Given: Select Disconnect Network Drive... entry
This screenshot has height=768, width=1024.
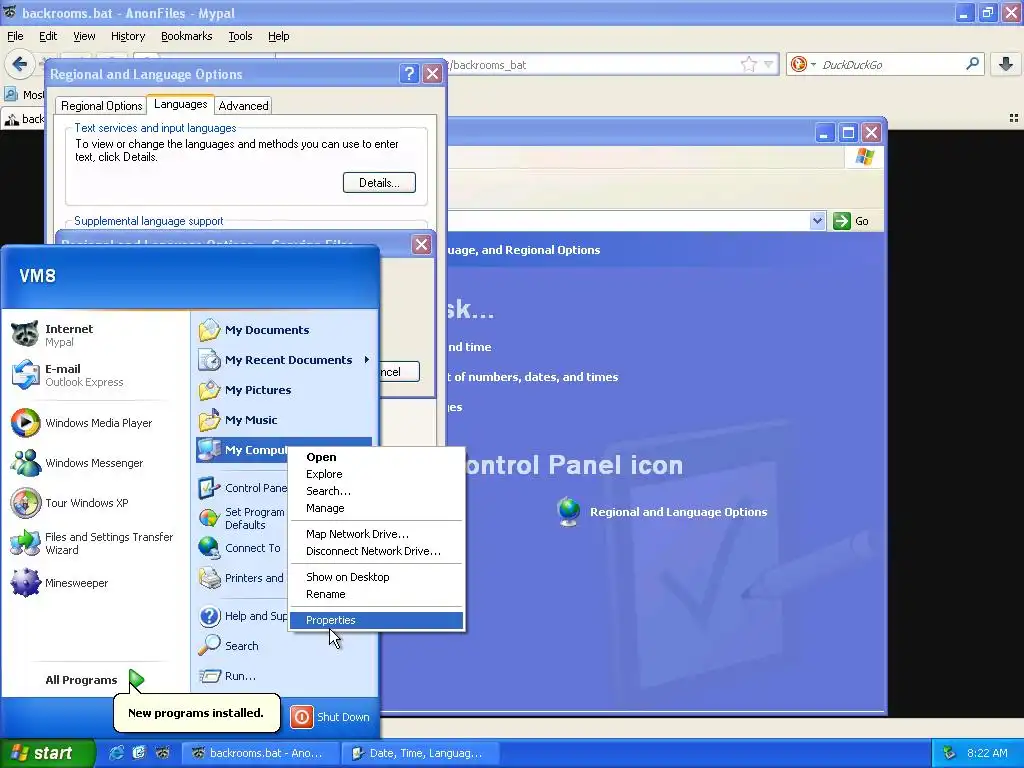Looking at the screenshot, I should click(x=376, y=551).
